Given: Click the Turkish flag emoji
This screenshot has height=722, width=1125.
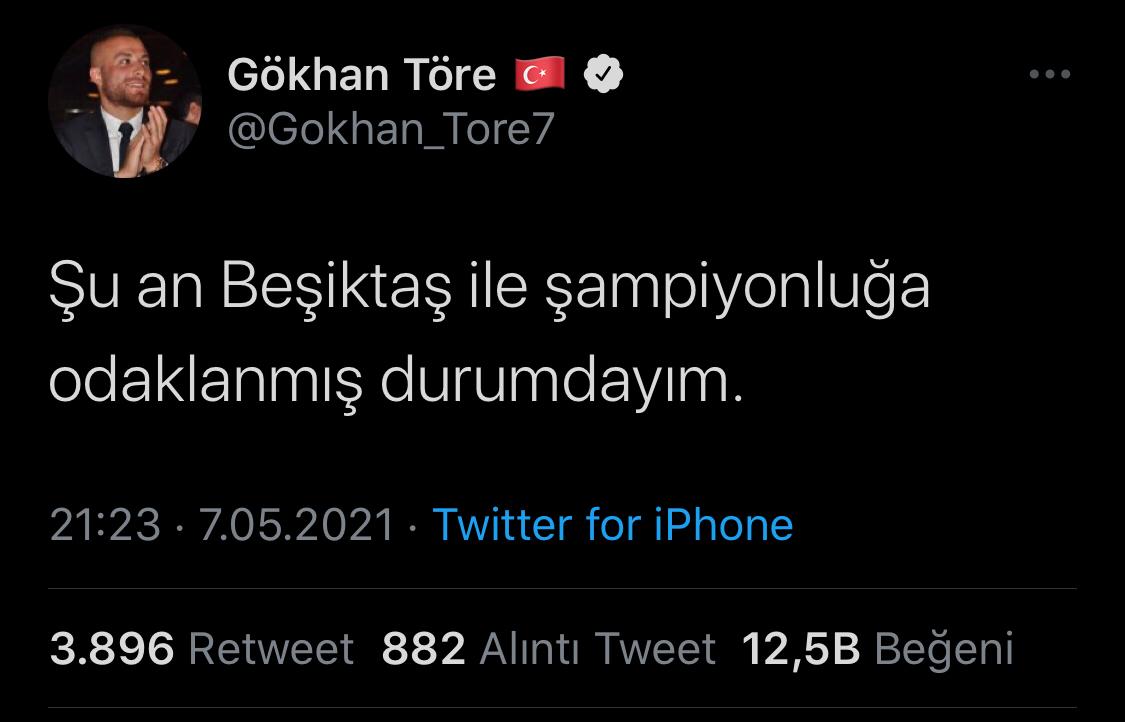Looking at the screenshot, I should [540, 75].
